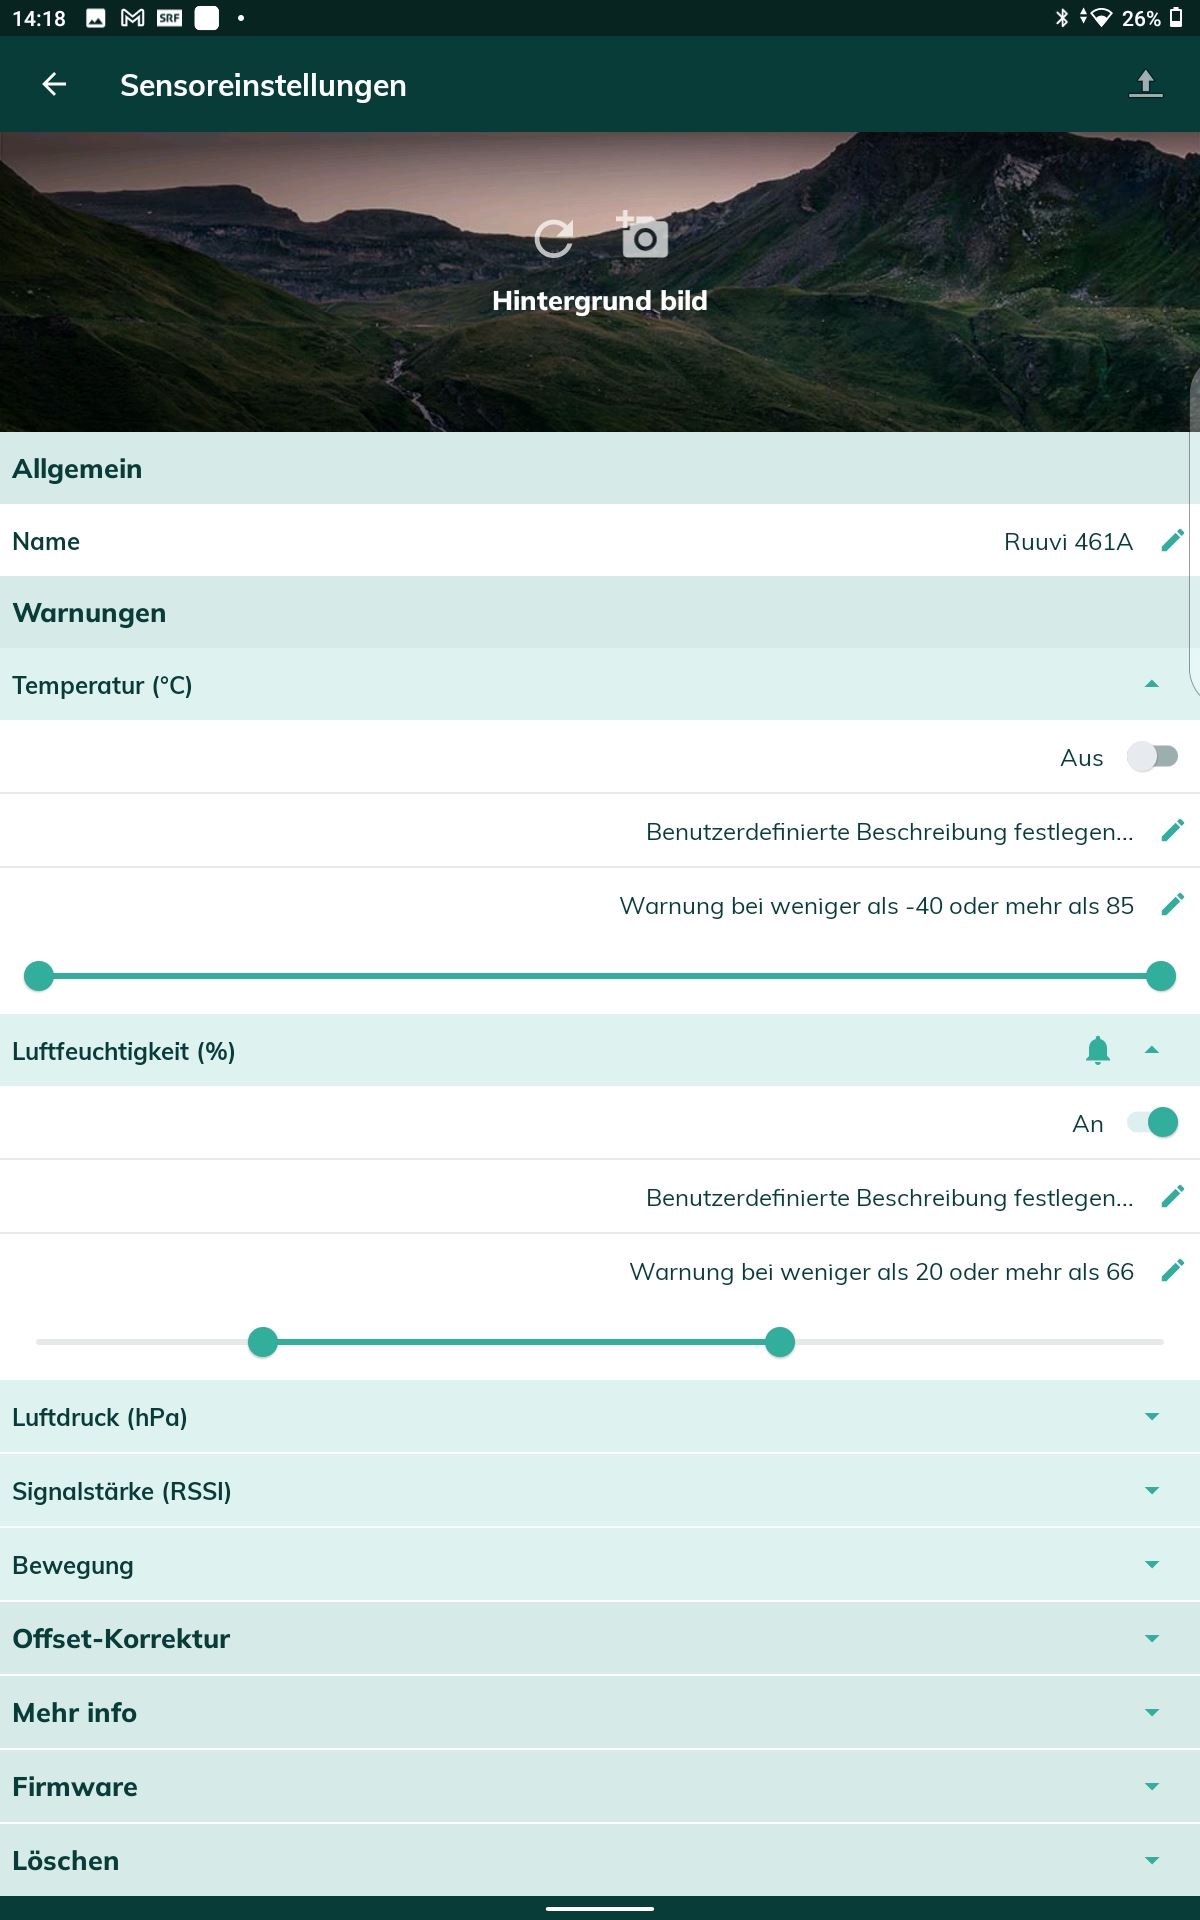Tap Bluetooth icon in status bar

pos(1062,18)
